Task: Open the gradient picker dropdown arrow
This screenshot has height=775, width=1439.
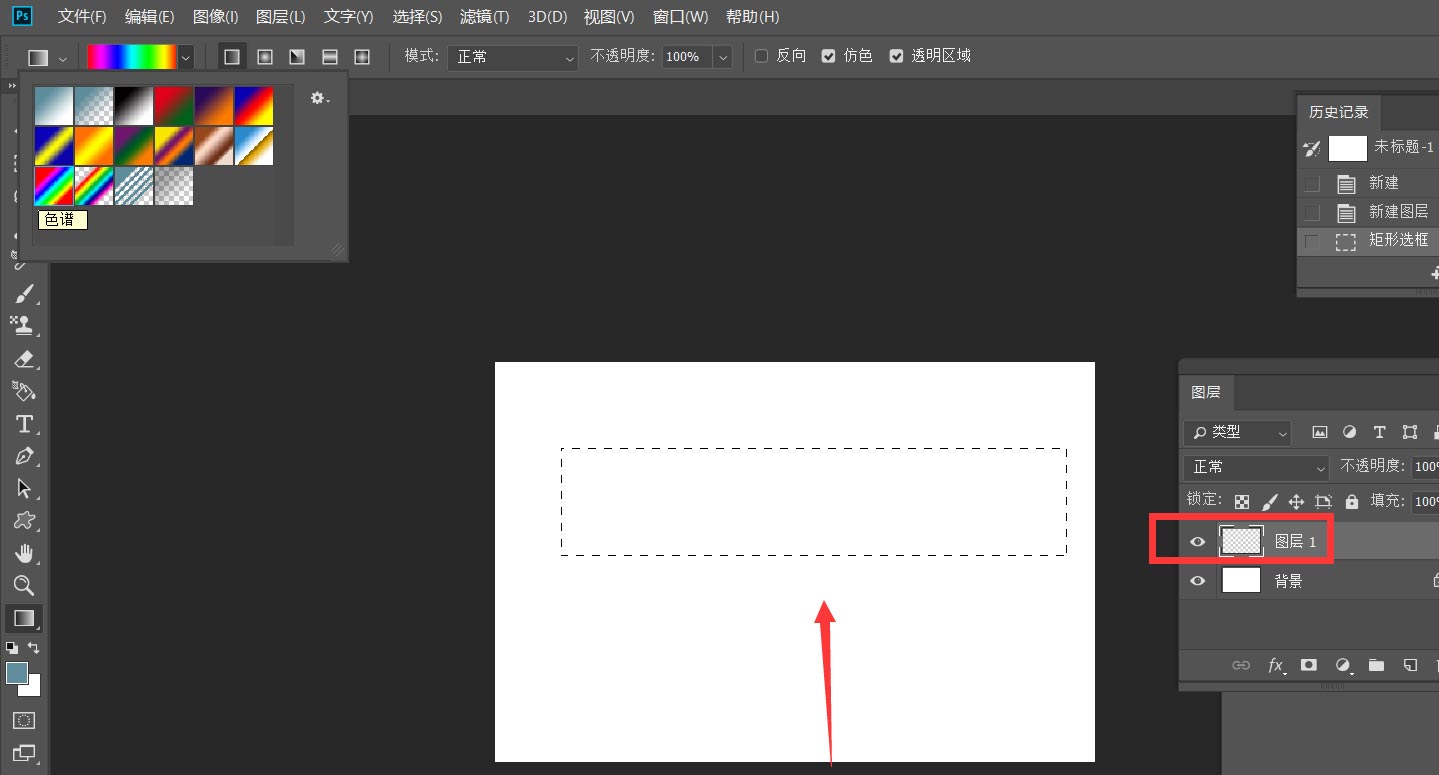Action: [x=185, y=58]
